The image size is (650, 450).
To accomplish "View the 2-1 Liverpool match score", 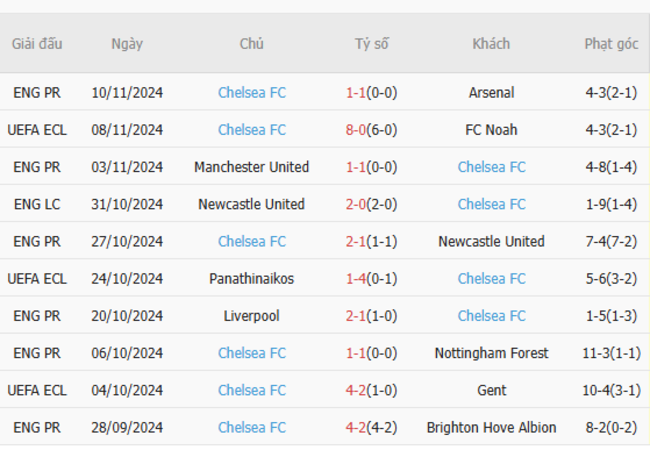I will (x=356, y=316).
